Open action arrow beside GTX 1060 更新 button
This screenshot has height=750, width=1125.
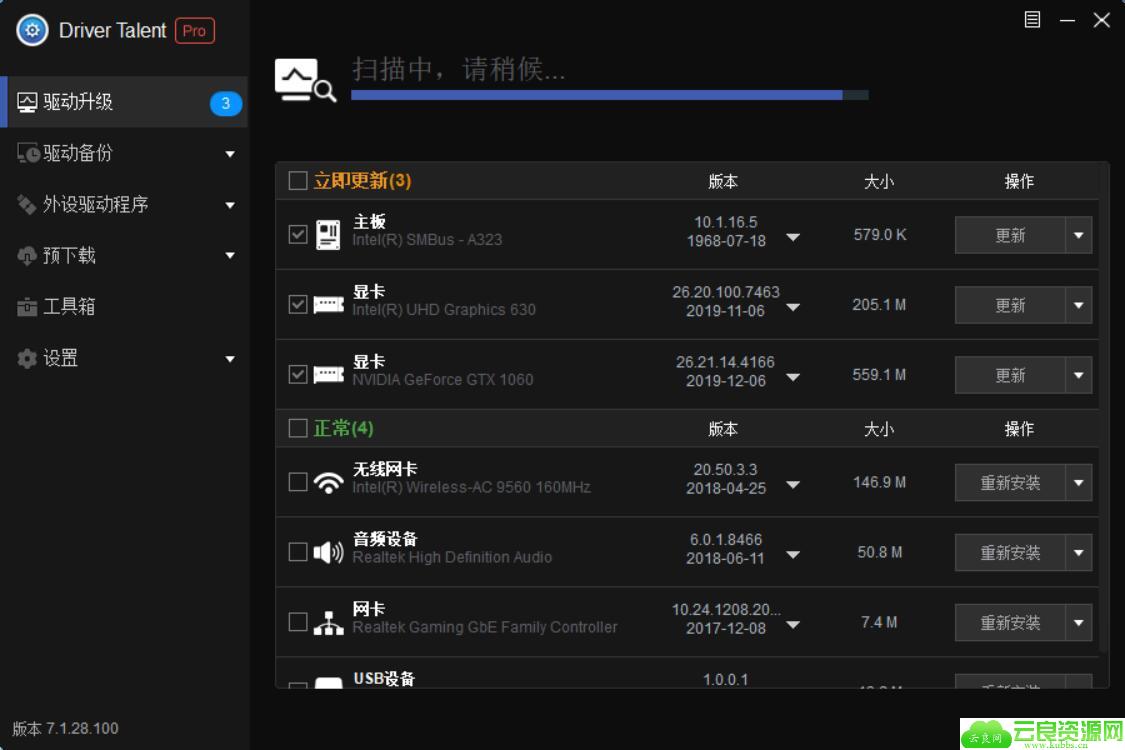click(x=1078, y=375)
